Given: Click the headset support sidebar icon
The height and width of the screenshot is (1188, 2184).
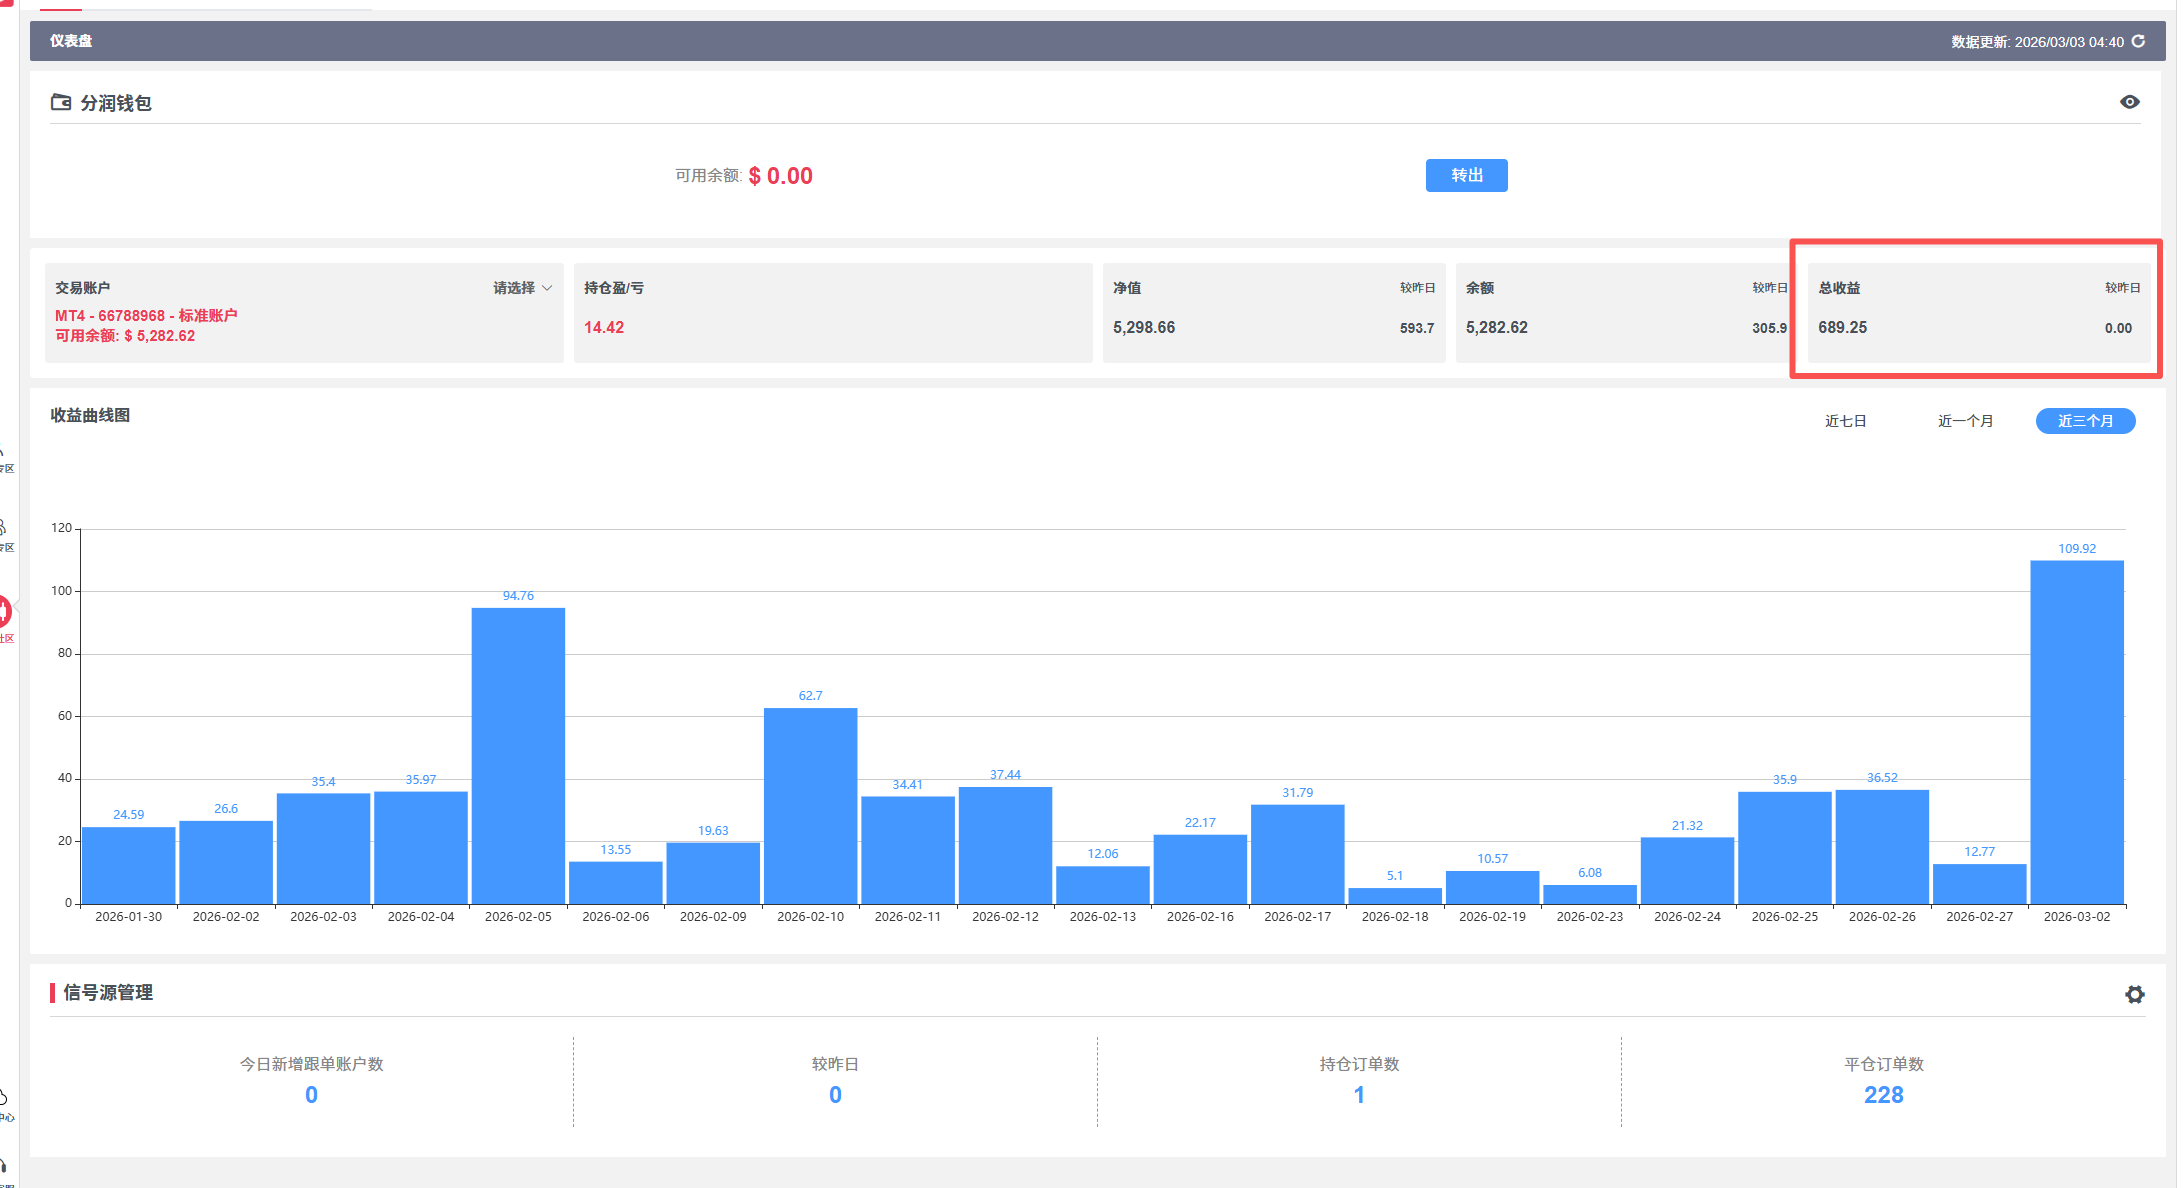Looking at the screenshot, I should click(4, 1166).
